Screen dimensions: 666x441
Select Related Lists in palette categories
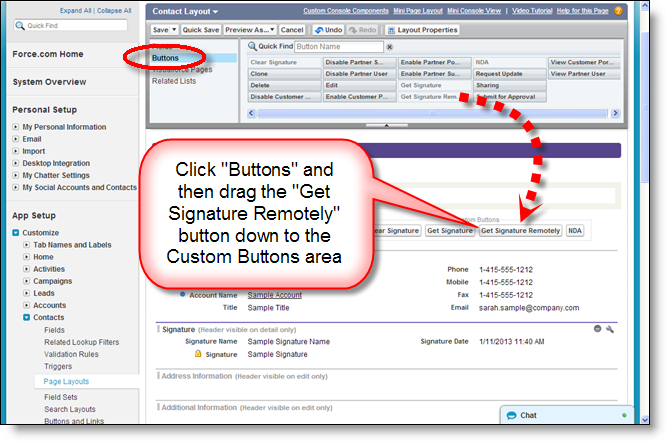coord(175,81)
